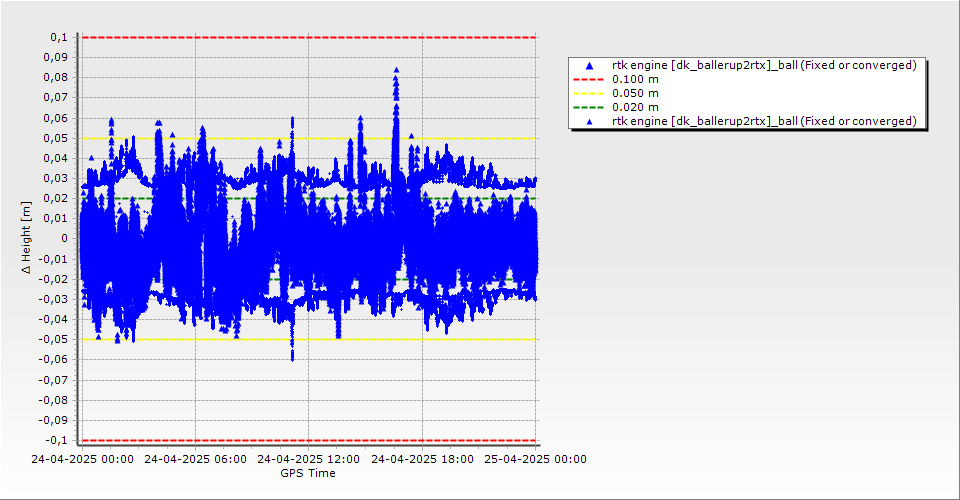Select the yellow dashed legend line sample
The width and height of the screenshot is (960, 500).
[x=589, y=94]
